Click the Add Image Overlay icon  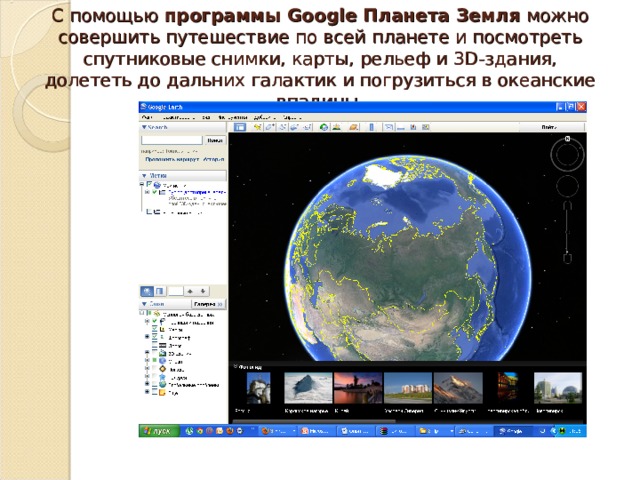point(295,127)
